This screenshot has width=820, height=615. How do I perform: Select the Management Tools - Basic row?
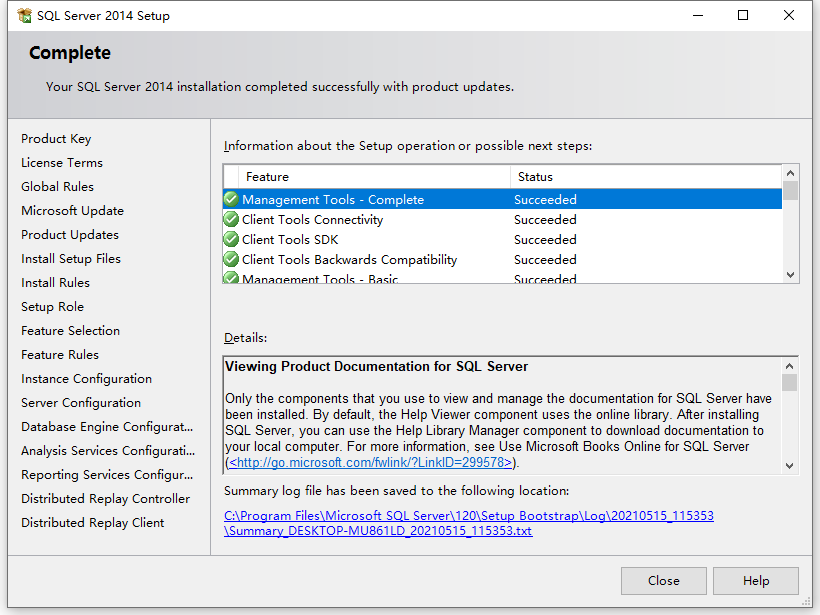[503, 277]
